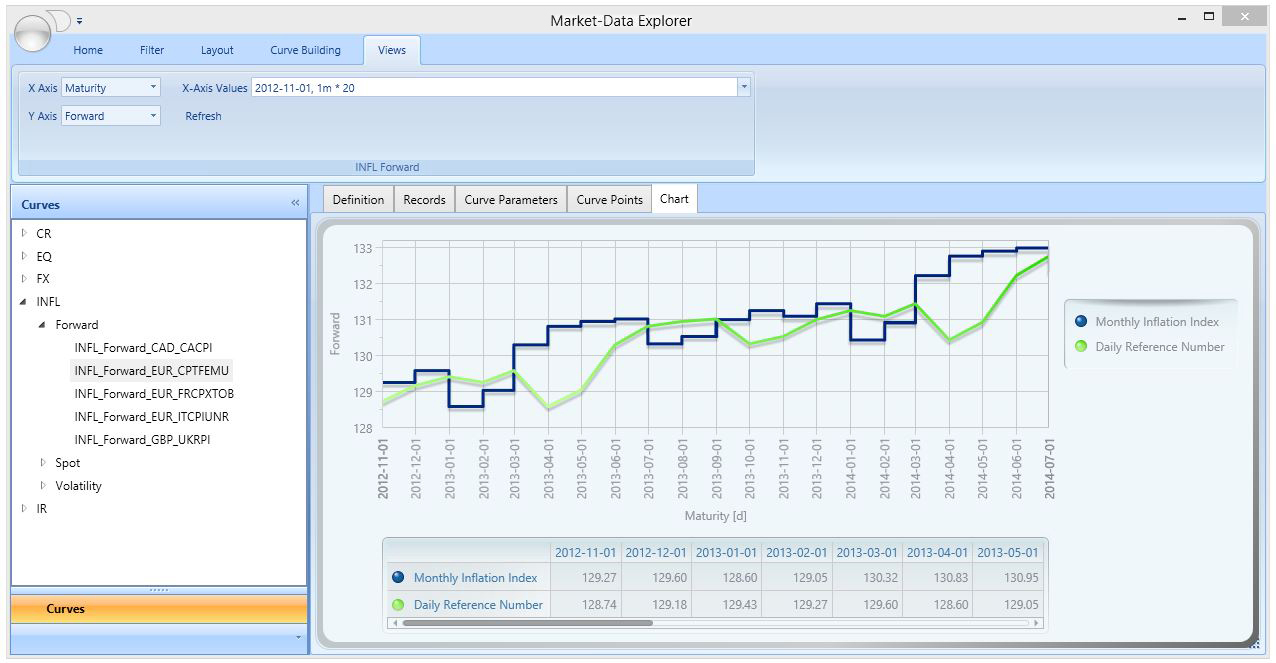Image resolution: width=1276 pixels, height=663 pixels.
Task: Click blue Monthly Inflation Index legend marker
Action: [1081, 322]
